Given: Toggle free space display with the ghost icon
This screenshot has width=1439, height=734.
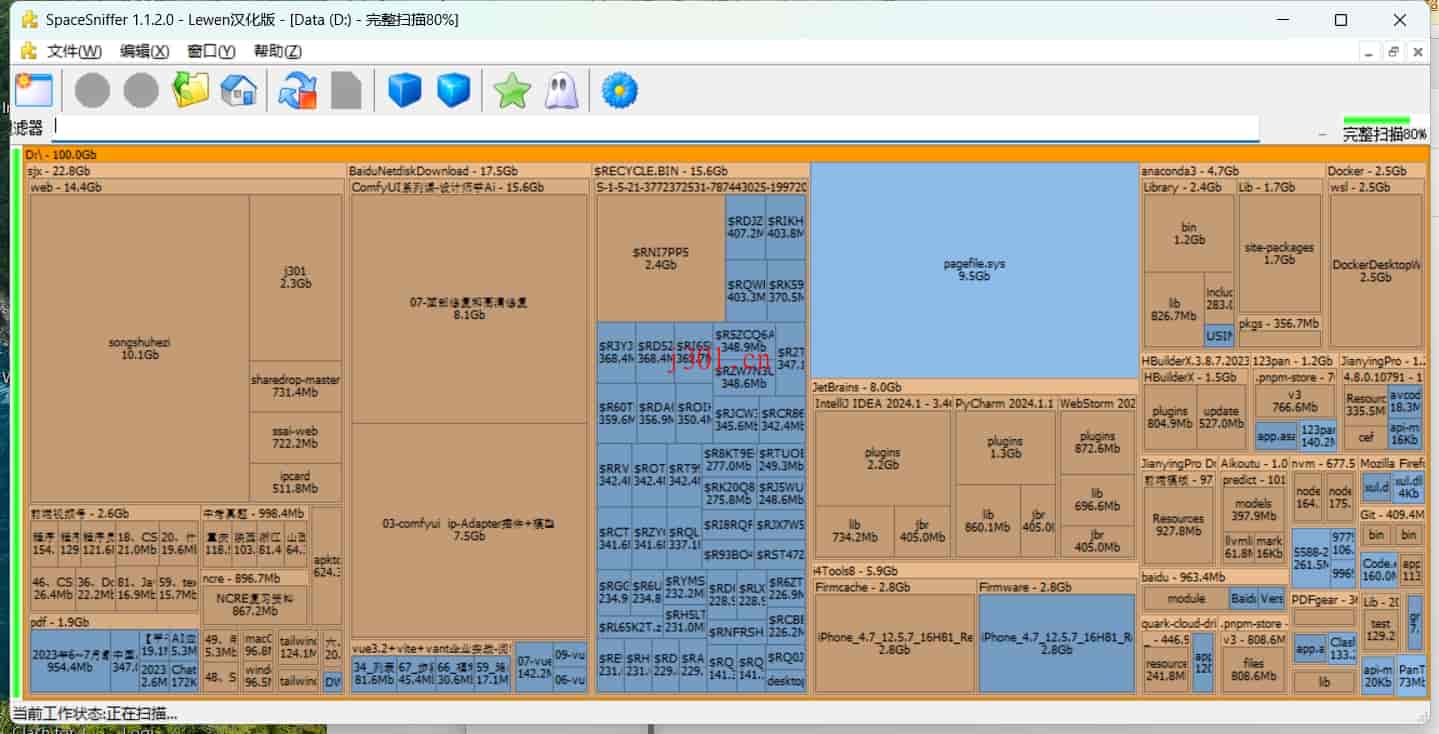Looking at the screenshot, I should 560,90.
